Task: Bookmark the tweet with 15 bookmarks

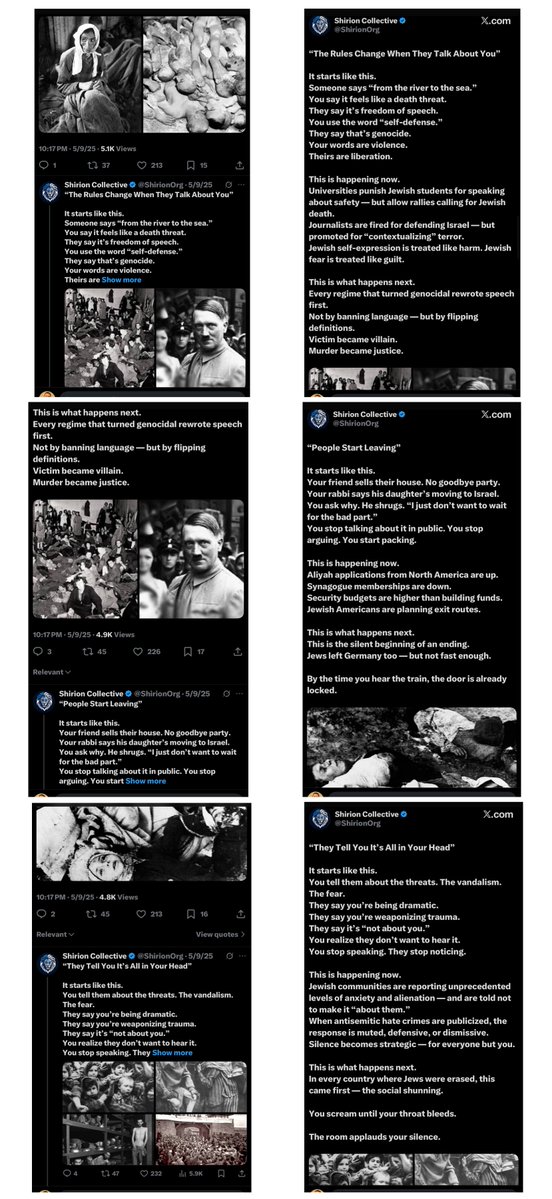Action: click(191, 165)
